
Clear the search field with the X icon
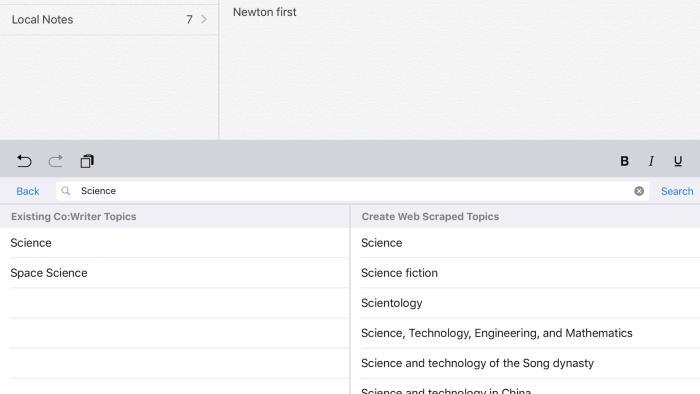[x=639, y=191]
